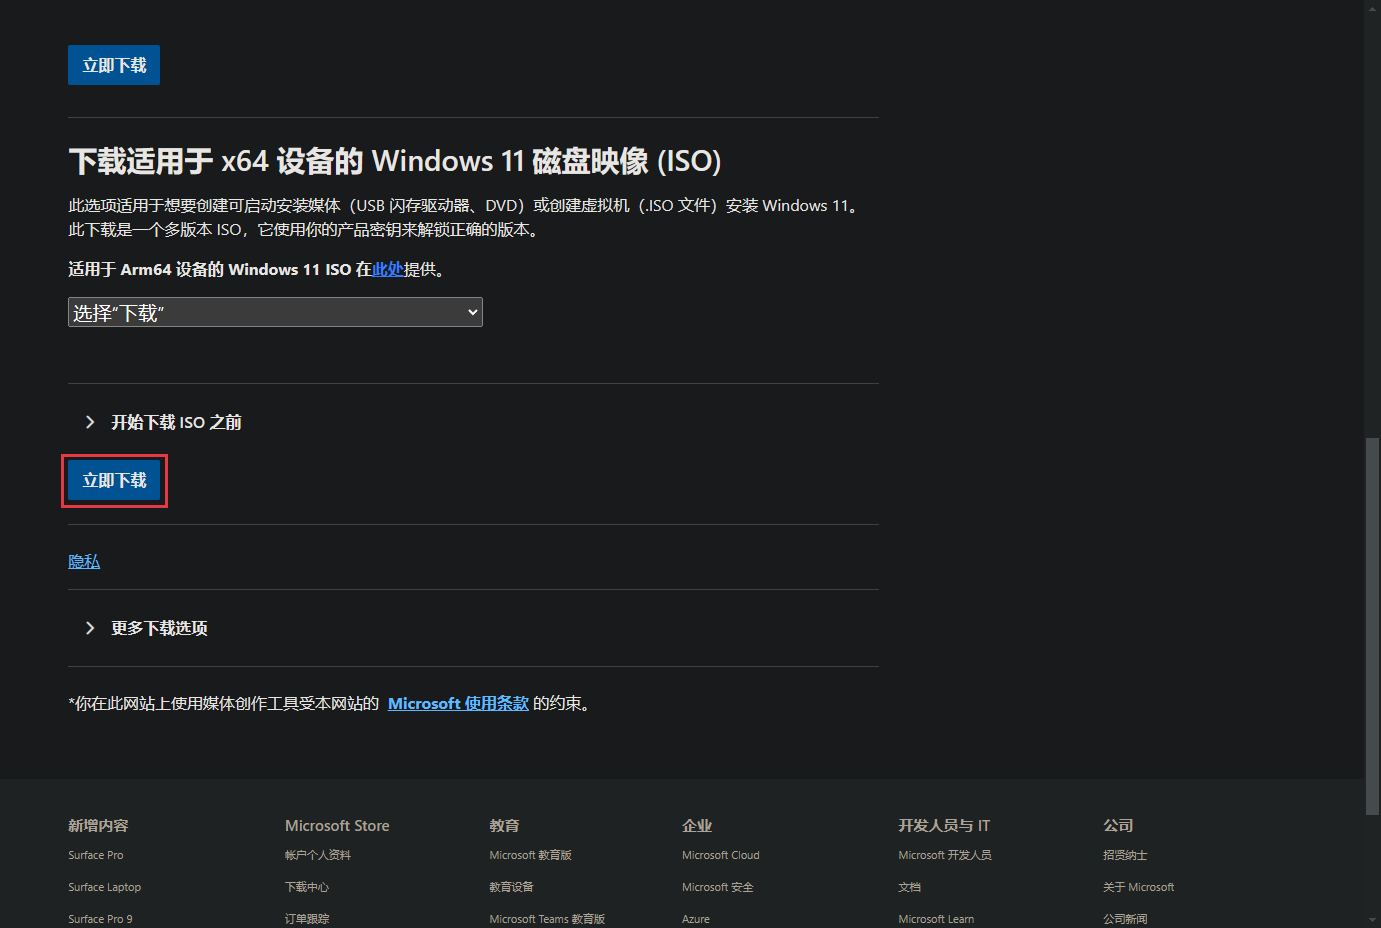The width and height of the screenshot is (1381, 928).
Task: Click the highlighted 立即下载 button
Action: coord(114,481)
